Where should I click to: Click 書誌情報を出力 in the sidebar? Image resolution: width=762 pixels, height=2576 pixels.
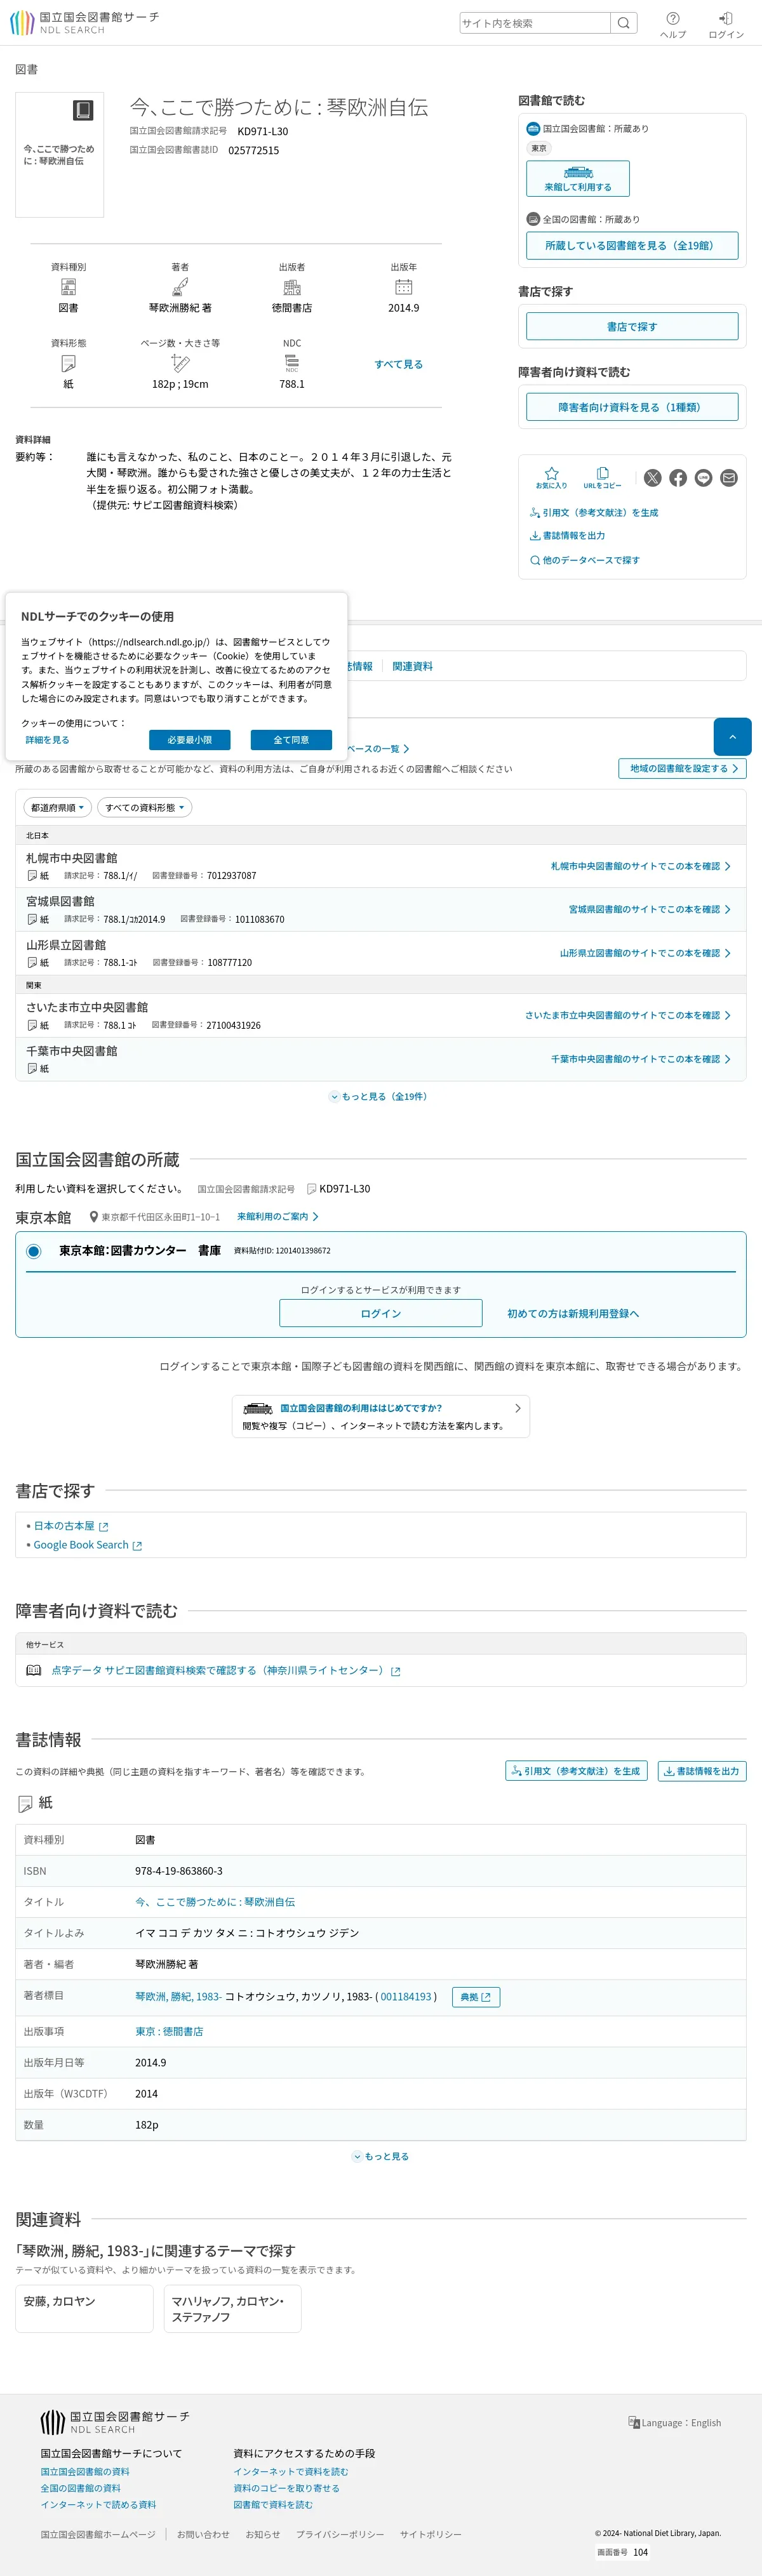click(567, 536)
